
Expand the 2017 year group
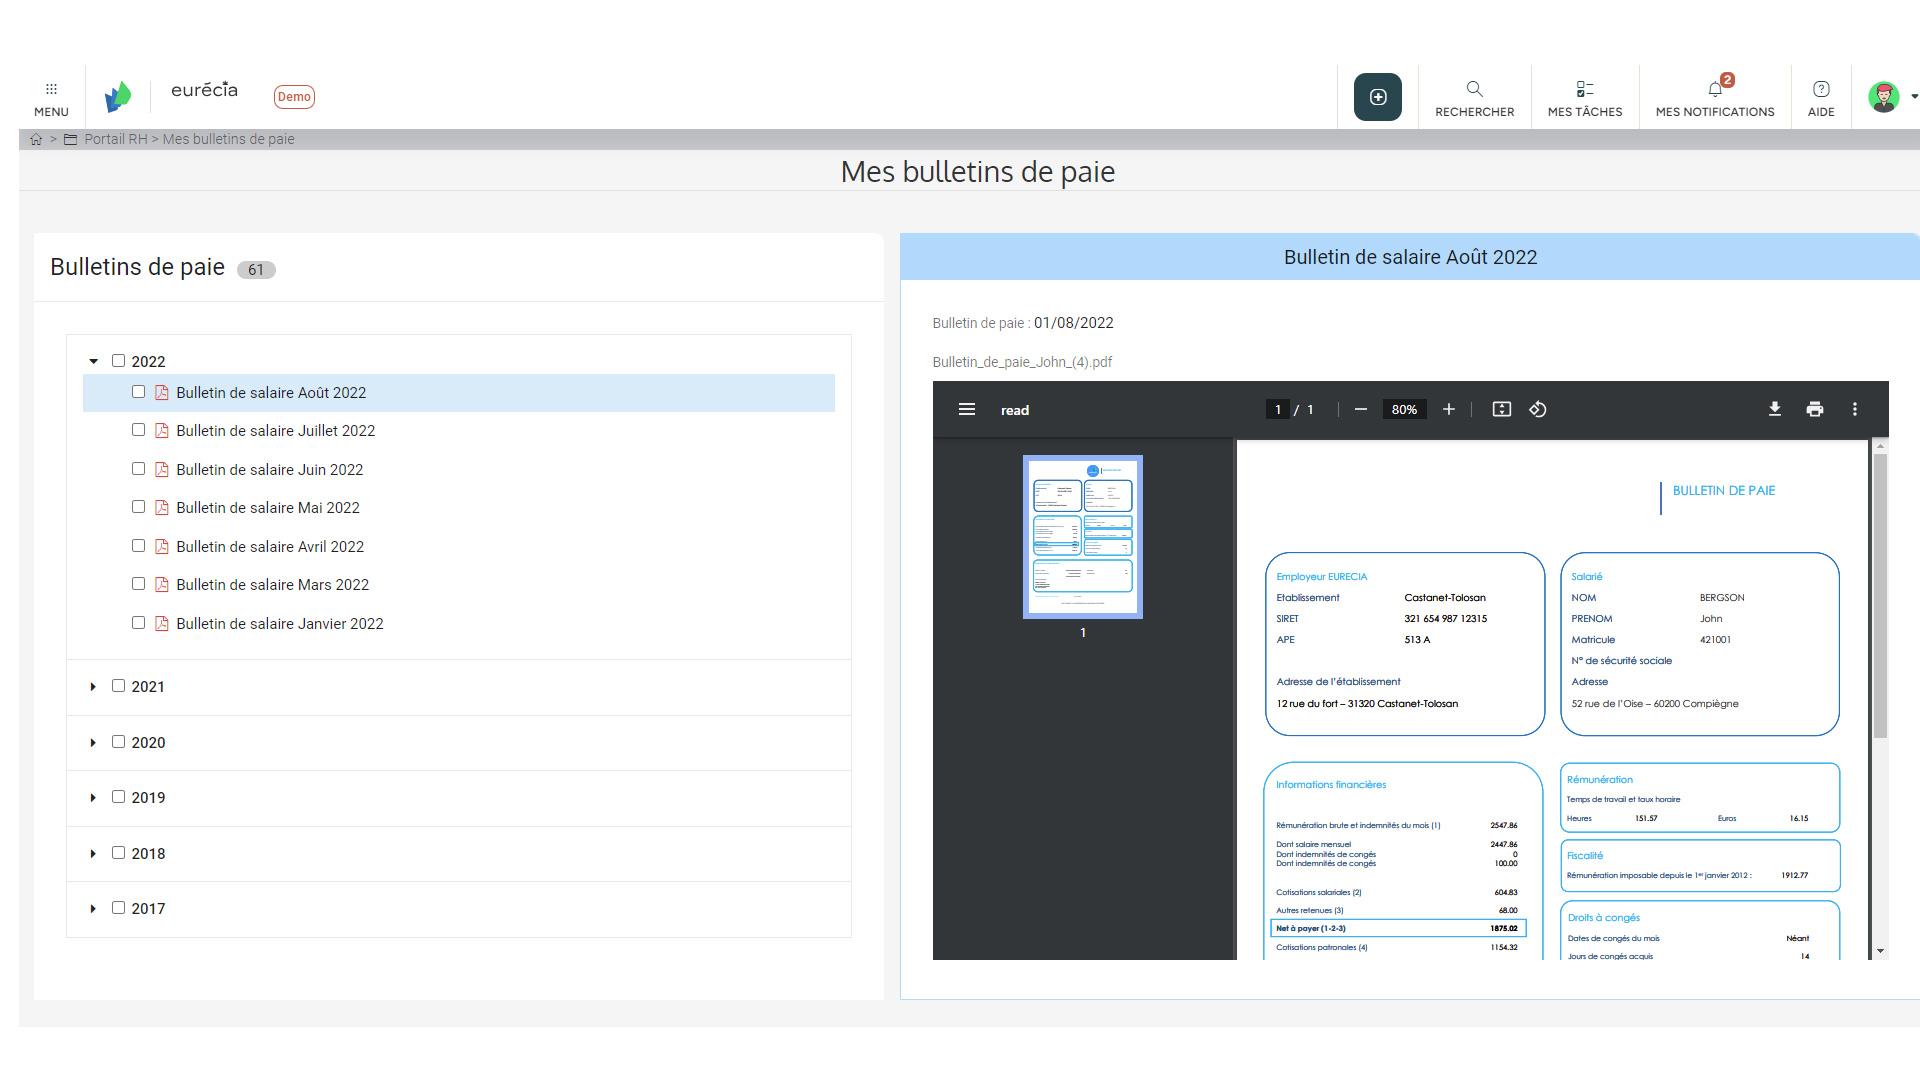[x=92, y=908]
